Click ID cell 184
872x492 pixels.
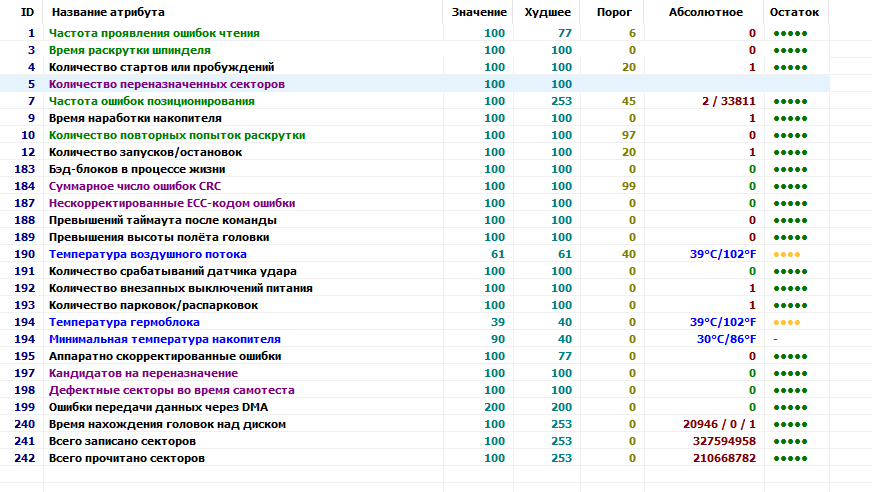[24, 186]
